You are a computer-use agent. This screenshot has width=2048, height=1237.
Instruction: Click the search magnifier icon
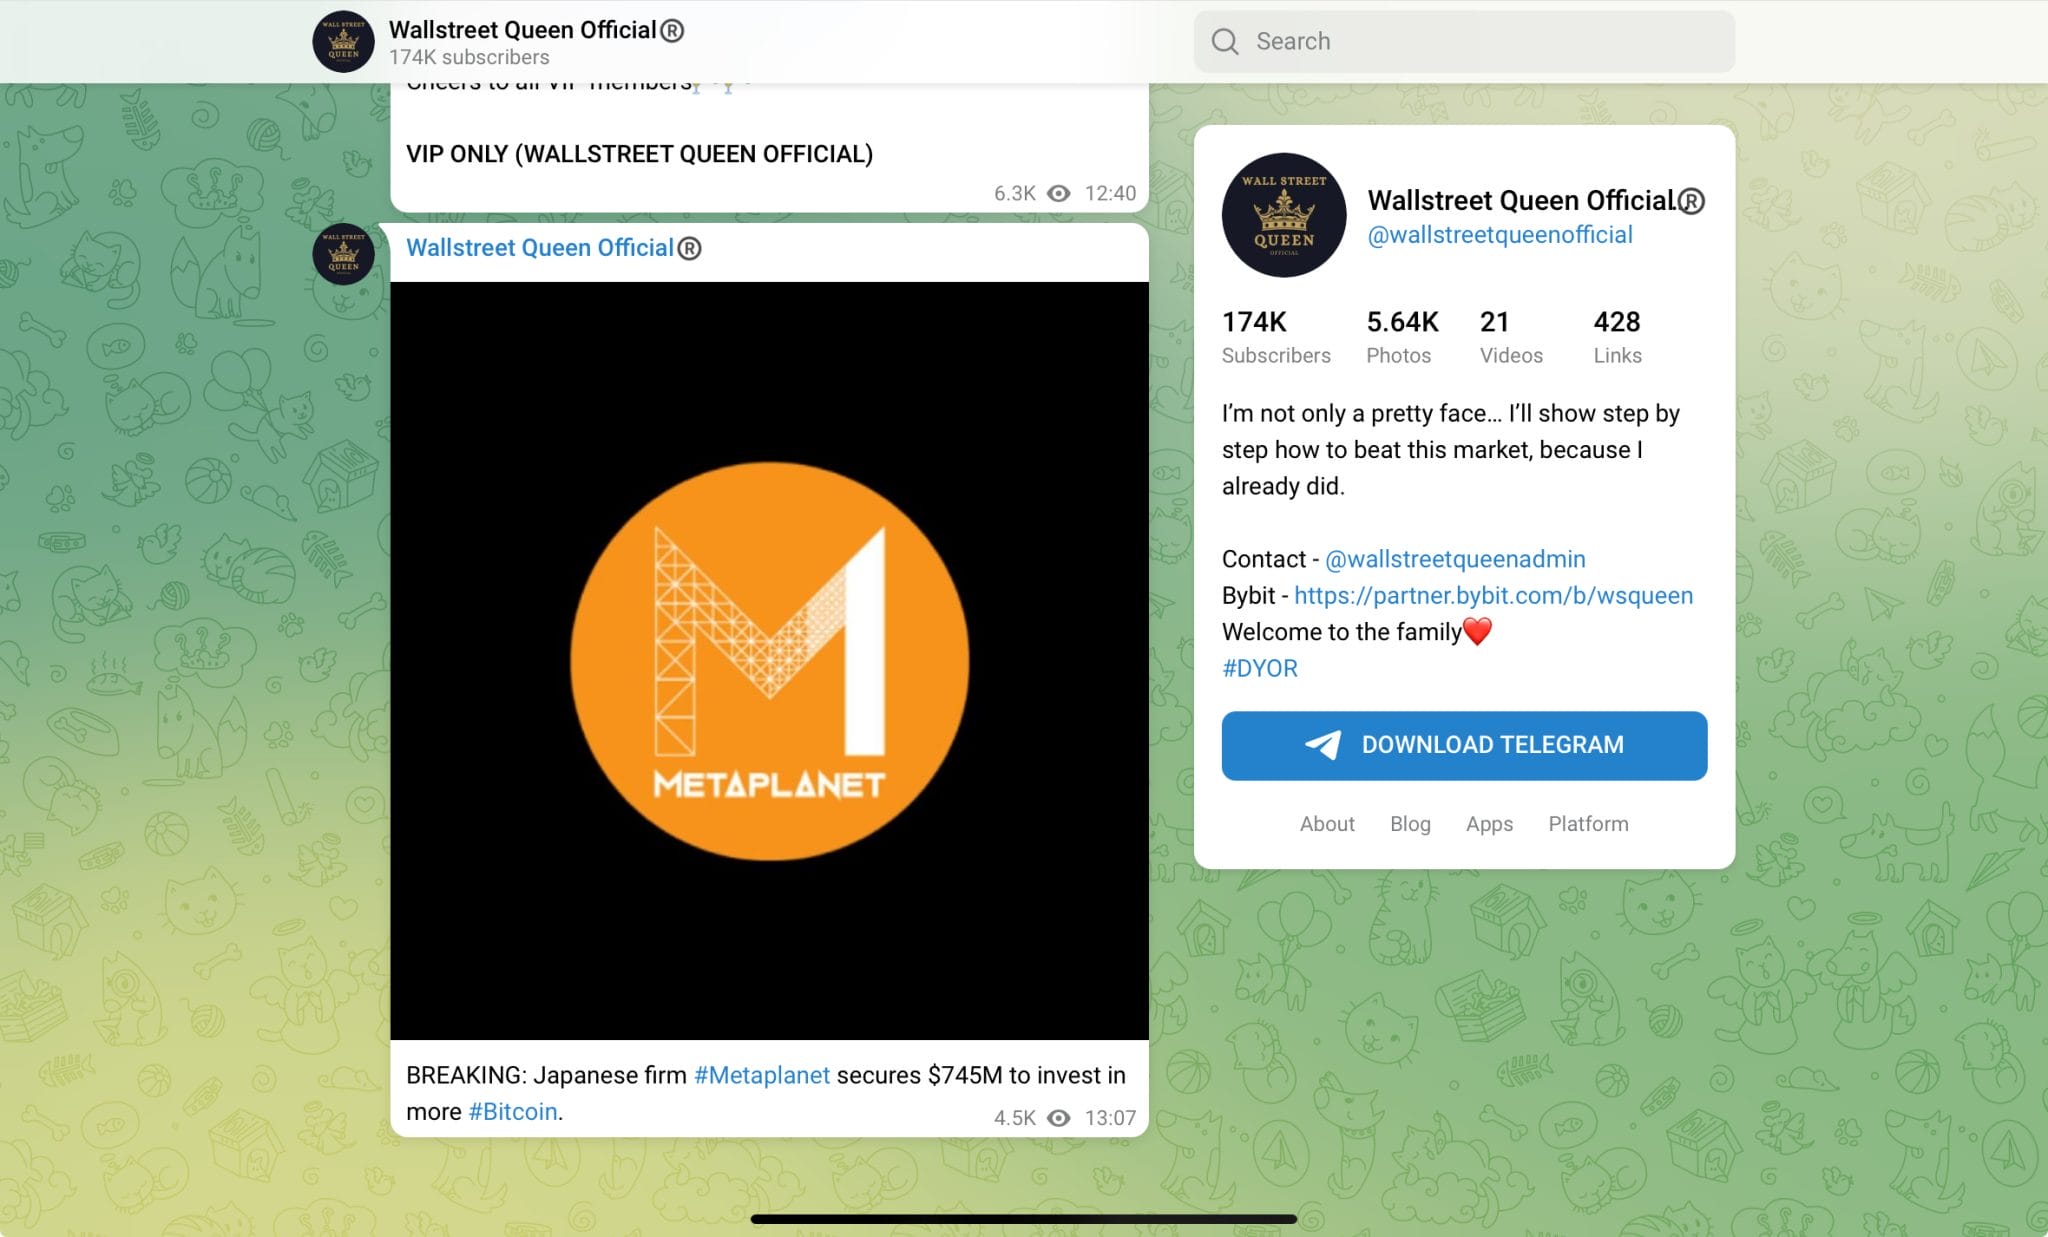click(1224, 41)
